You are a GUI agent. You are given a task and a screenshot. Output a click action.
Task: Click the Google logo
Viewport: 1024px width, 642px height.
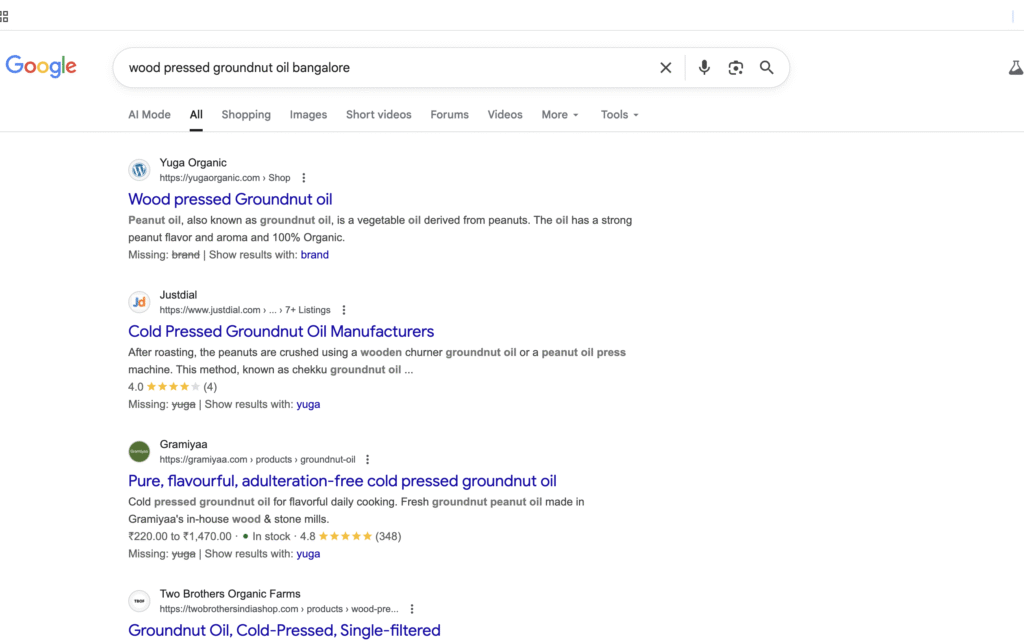pos(41,66)
